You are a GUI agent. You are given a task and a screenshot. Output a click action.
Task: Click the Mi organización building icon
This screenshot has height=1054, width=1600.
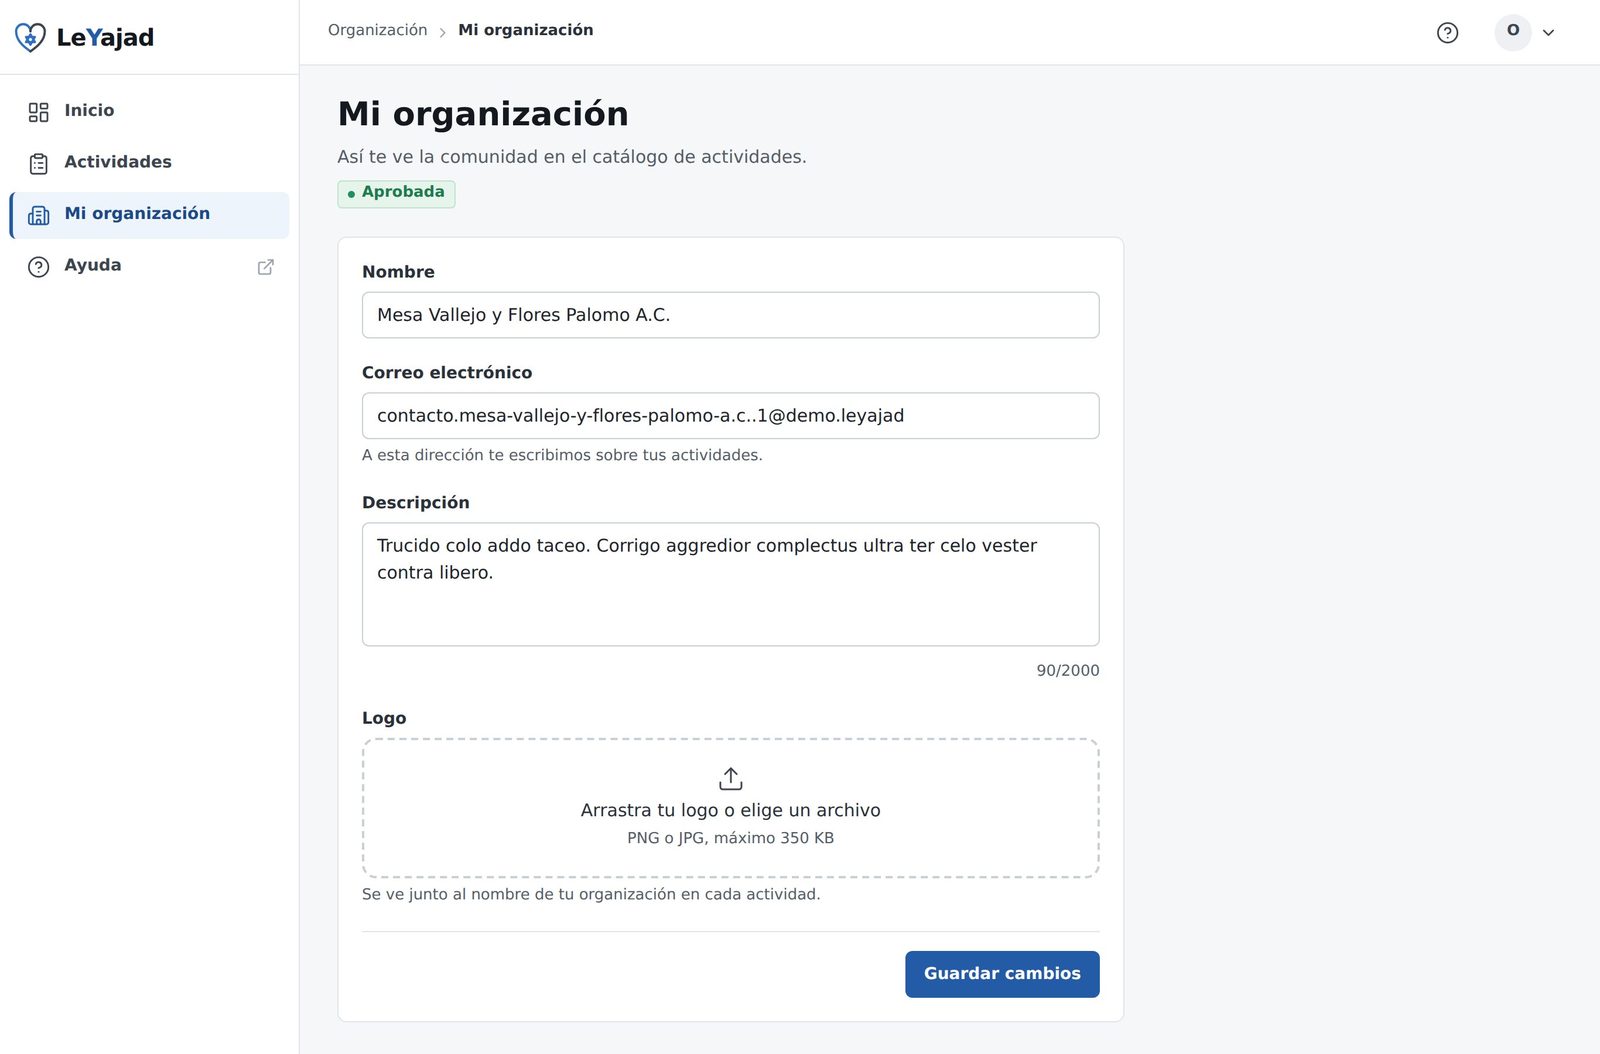point(38,215)
